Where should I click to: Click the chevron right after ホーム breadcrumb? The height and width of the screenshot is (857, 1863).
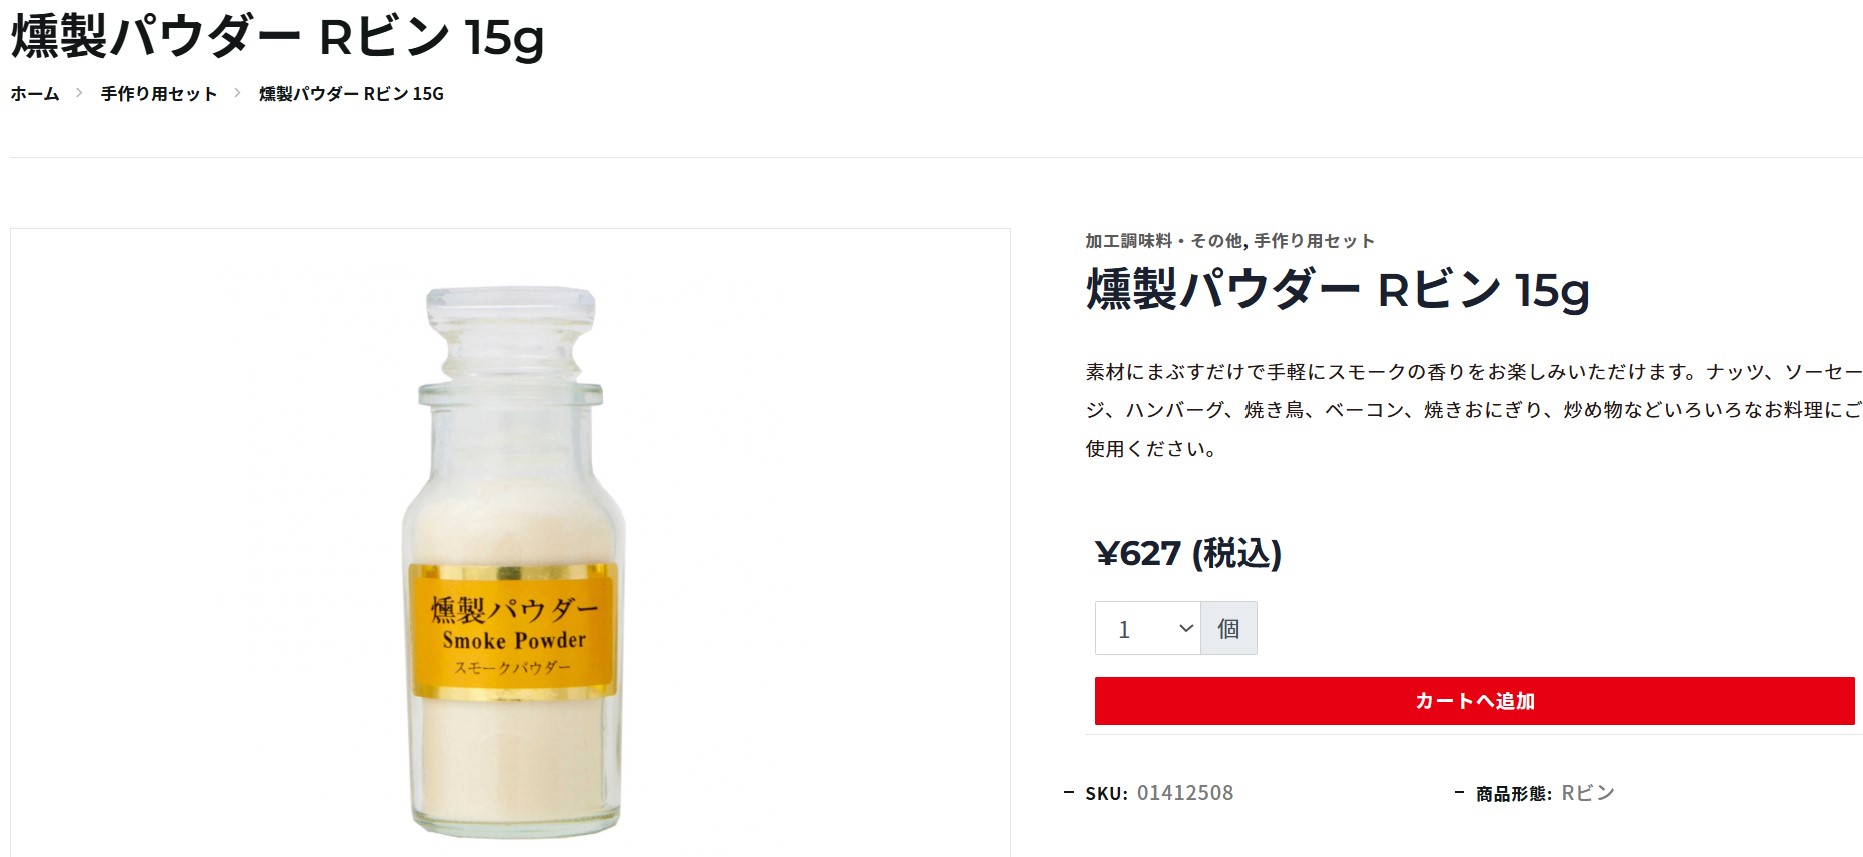[80, 93]
